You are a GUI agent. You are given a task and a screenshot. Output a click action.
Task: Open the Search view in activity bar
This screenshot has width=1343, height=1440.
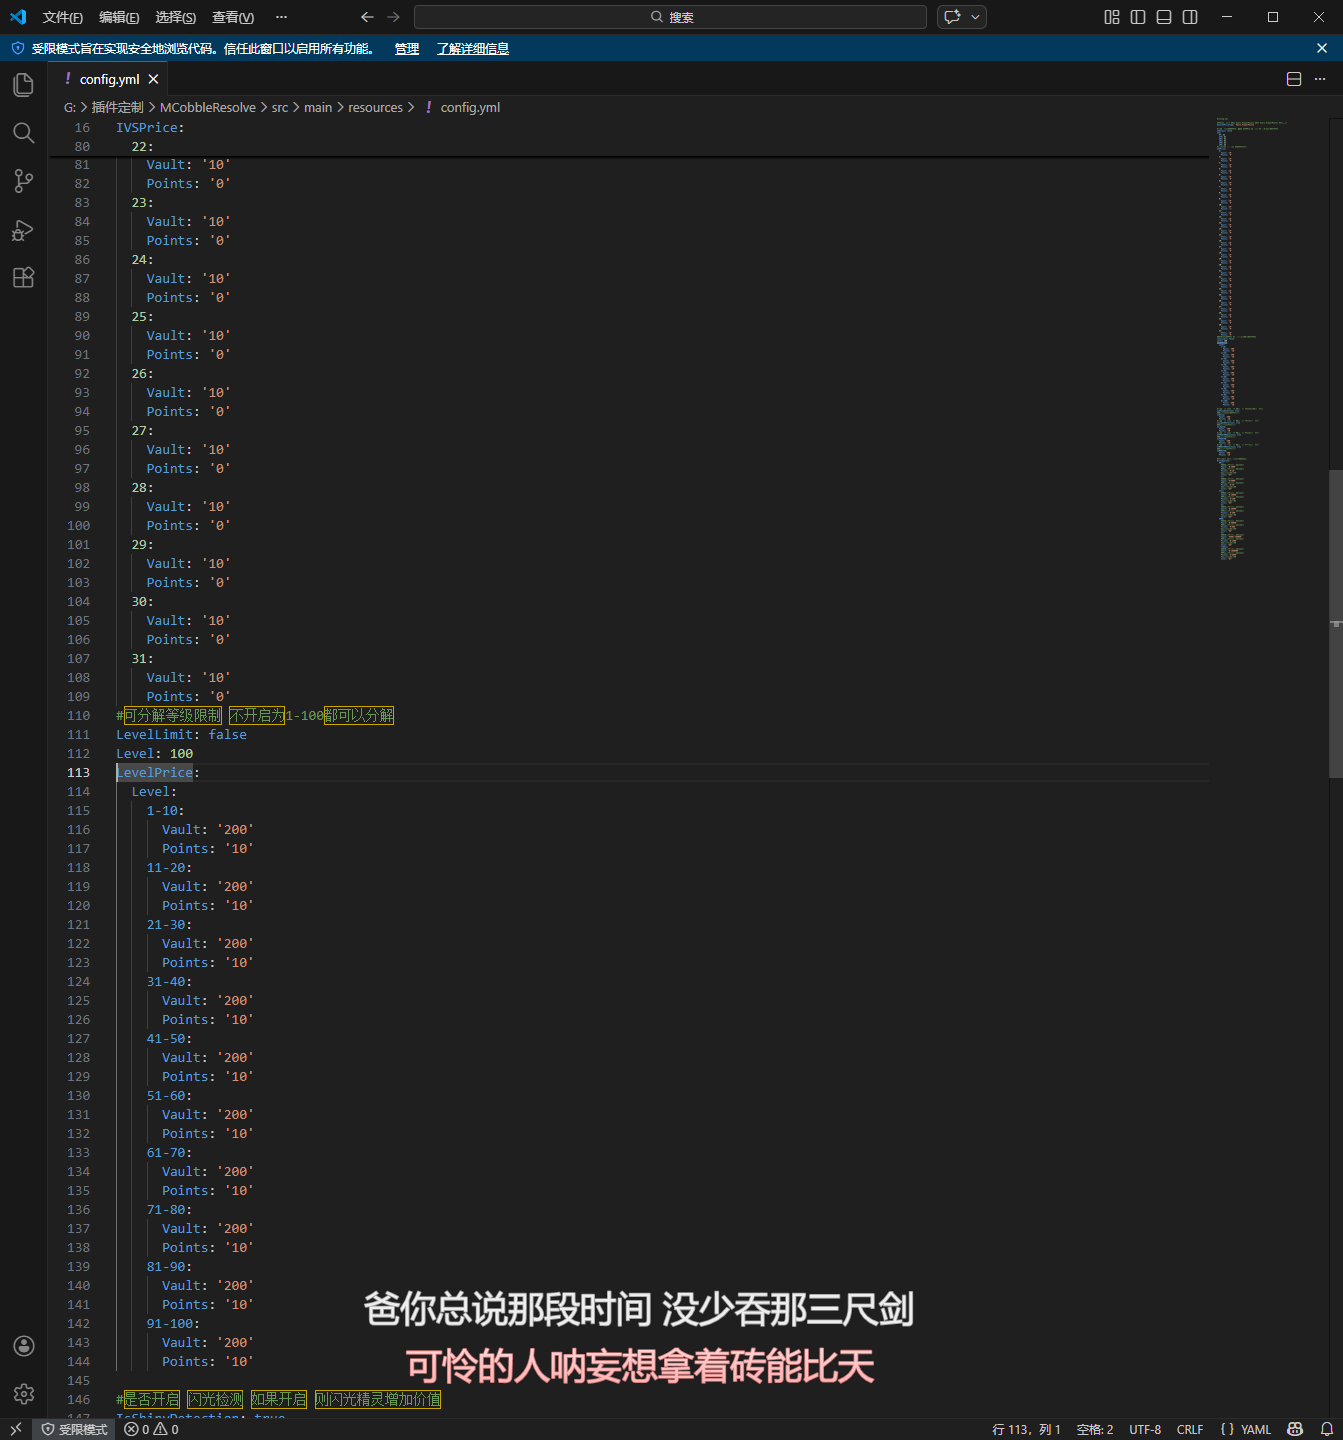[23, 133]
